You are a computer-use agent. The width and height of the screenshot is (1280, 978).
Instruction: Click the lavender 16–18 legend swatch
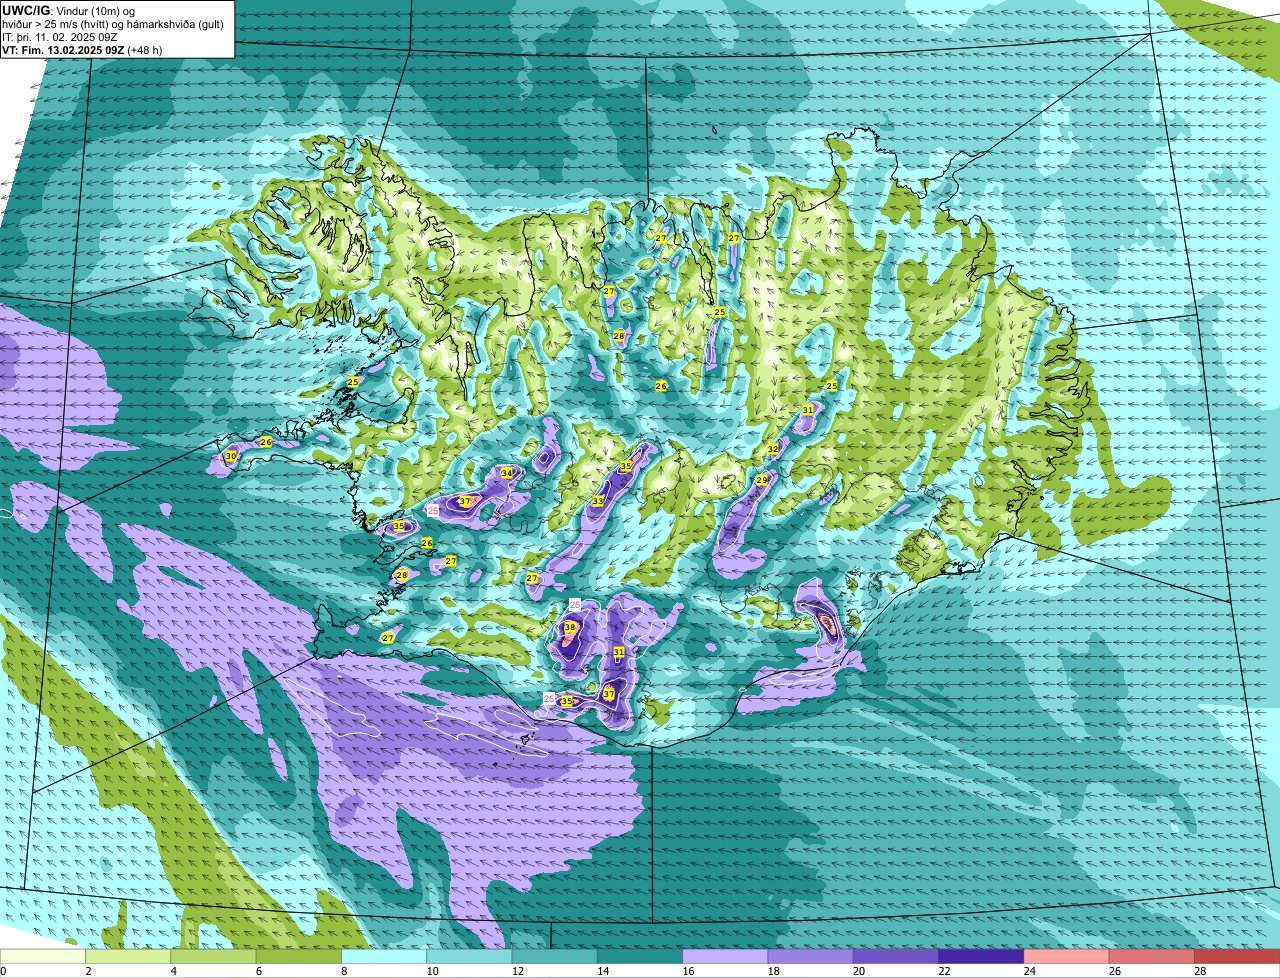(725, 957)
